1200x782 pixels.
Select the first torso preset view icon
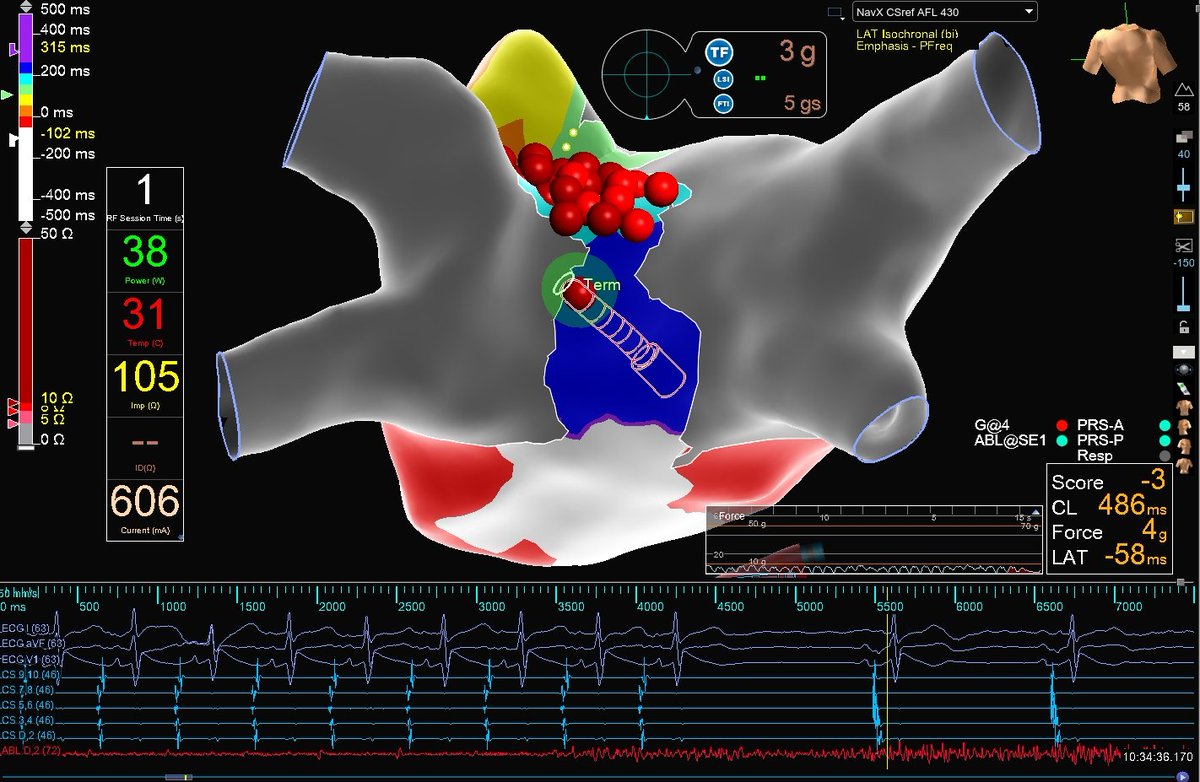coord(1184,406)
